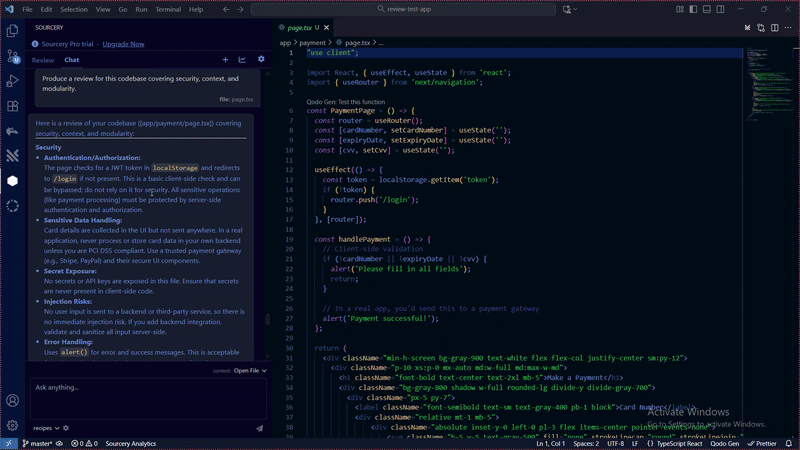Open the context 'Open File' dropdown
800x450 pixels.
pyautogui.click(x=250, y=370)
